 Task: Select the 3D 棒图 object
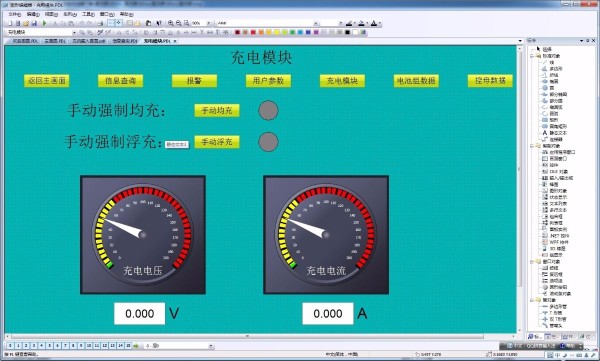(x=553, y=248)
